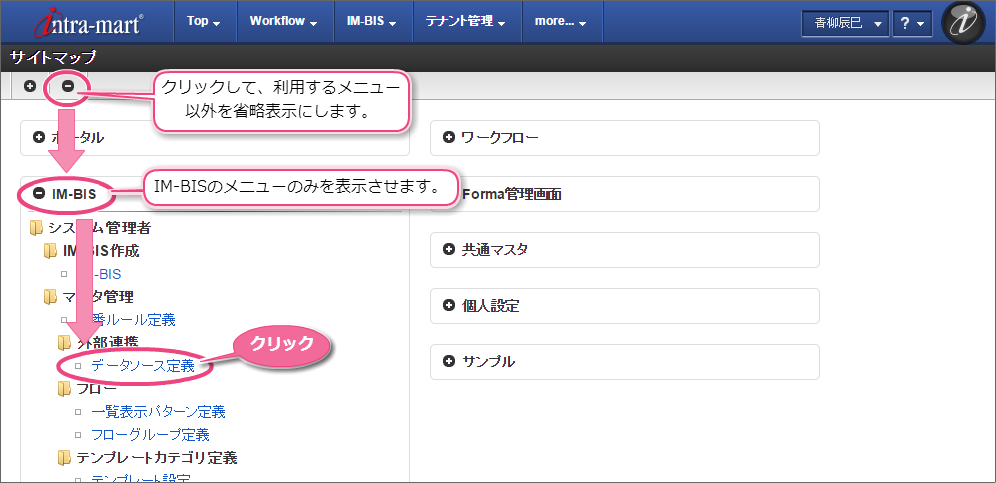Click the サイトマップ page title

click(53, 58)
